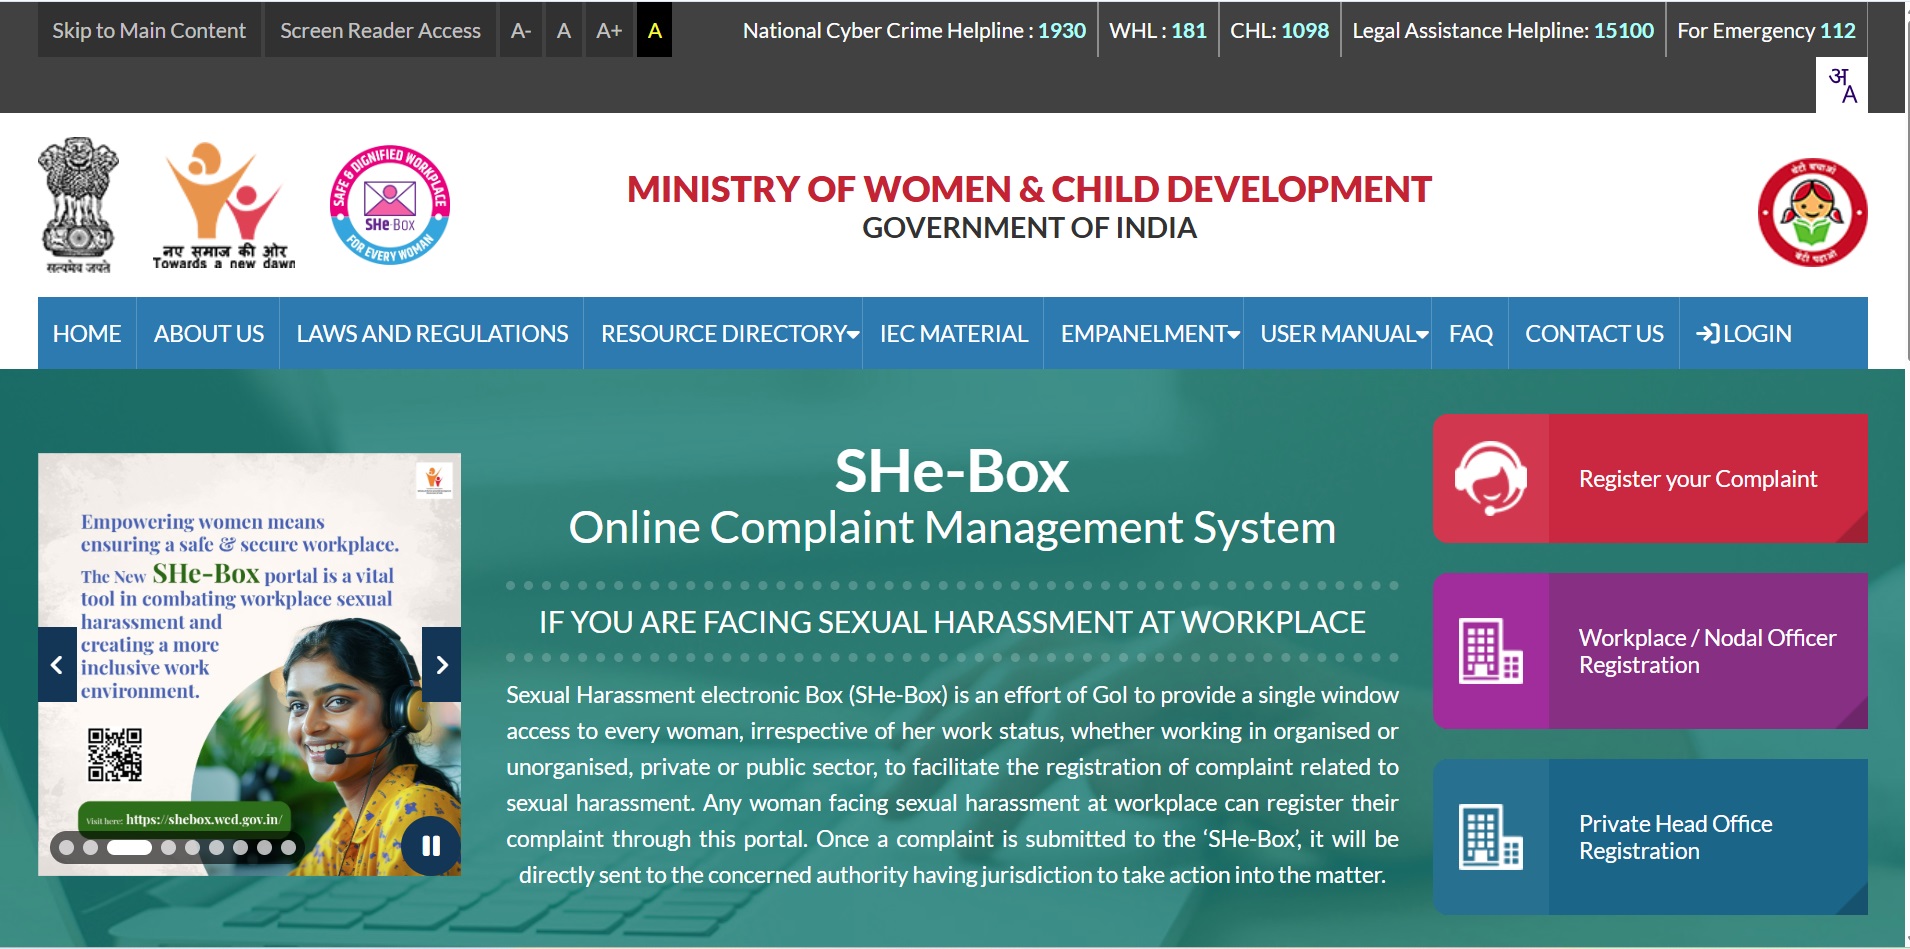The width and height of the screenshot is (1910, 949).
Task: Click the 'WHL : 181' helpline text
Action: [x=1158, y=31]
